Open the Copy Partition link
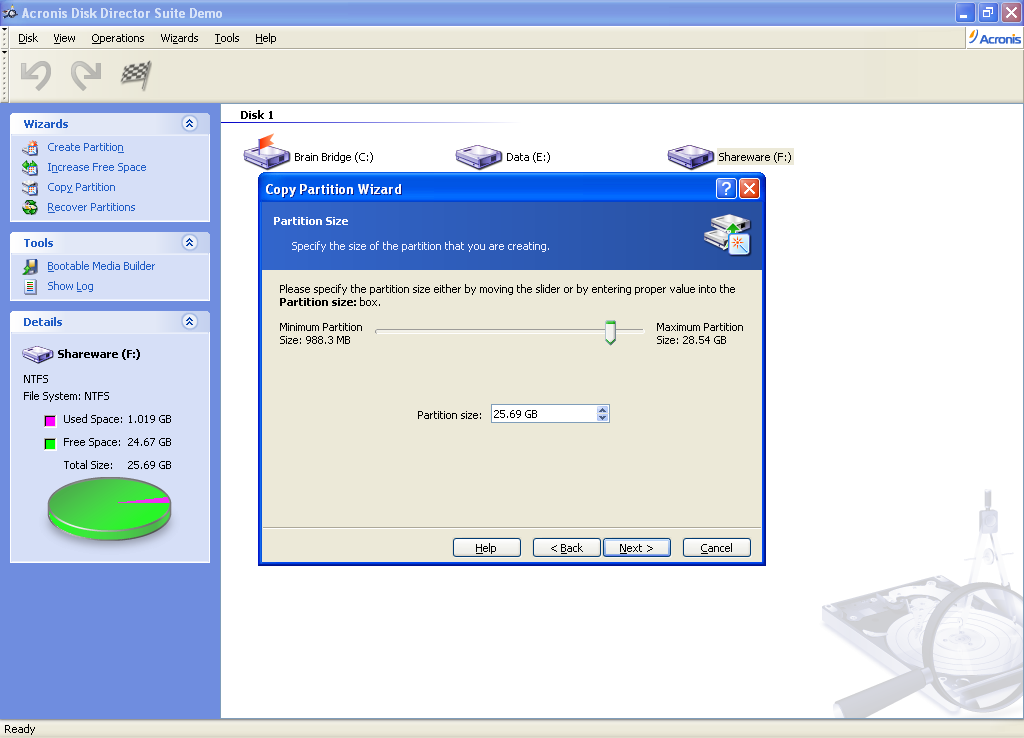1024x738 pixels. pos(81,187)
